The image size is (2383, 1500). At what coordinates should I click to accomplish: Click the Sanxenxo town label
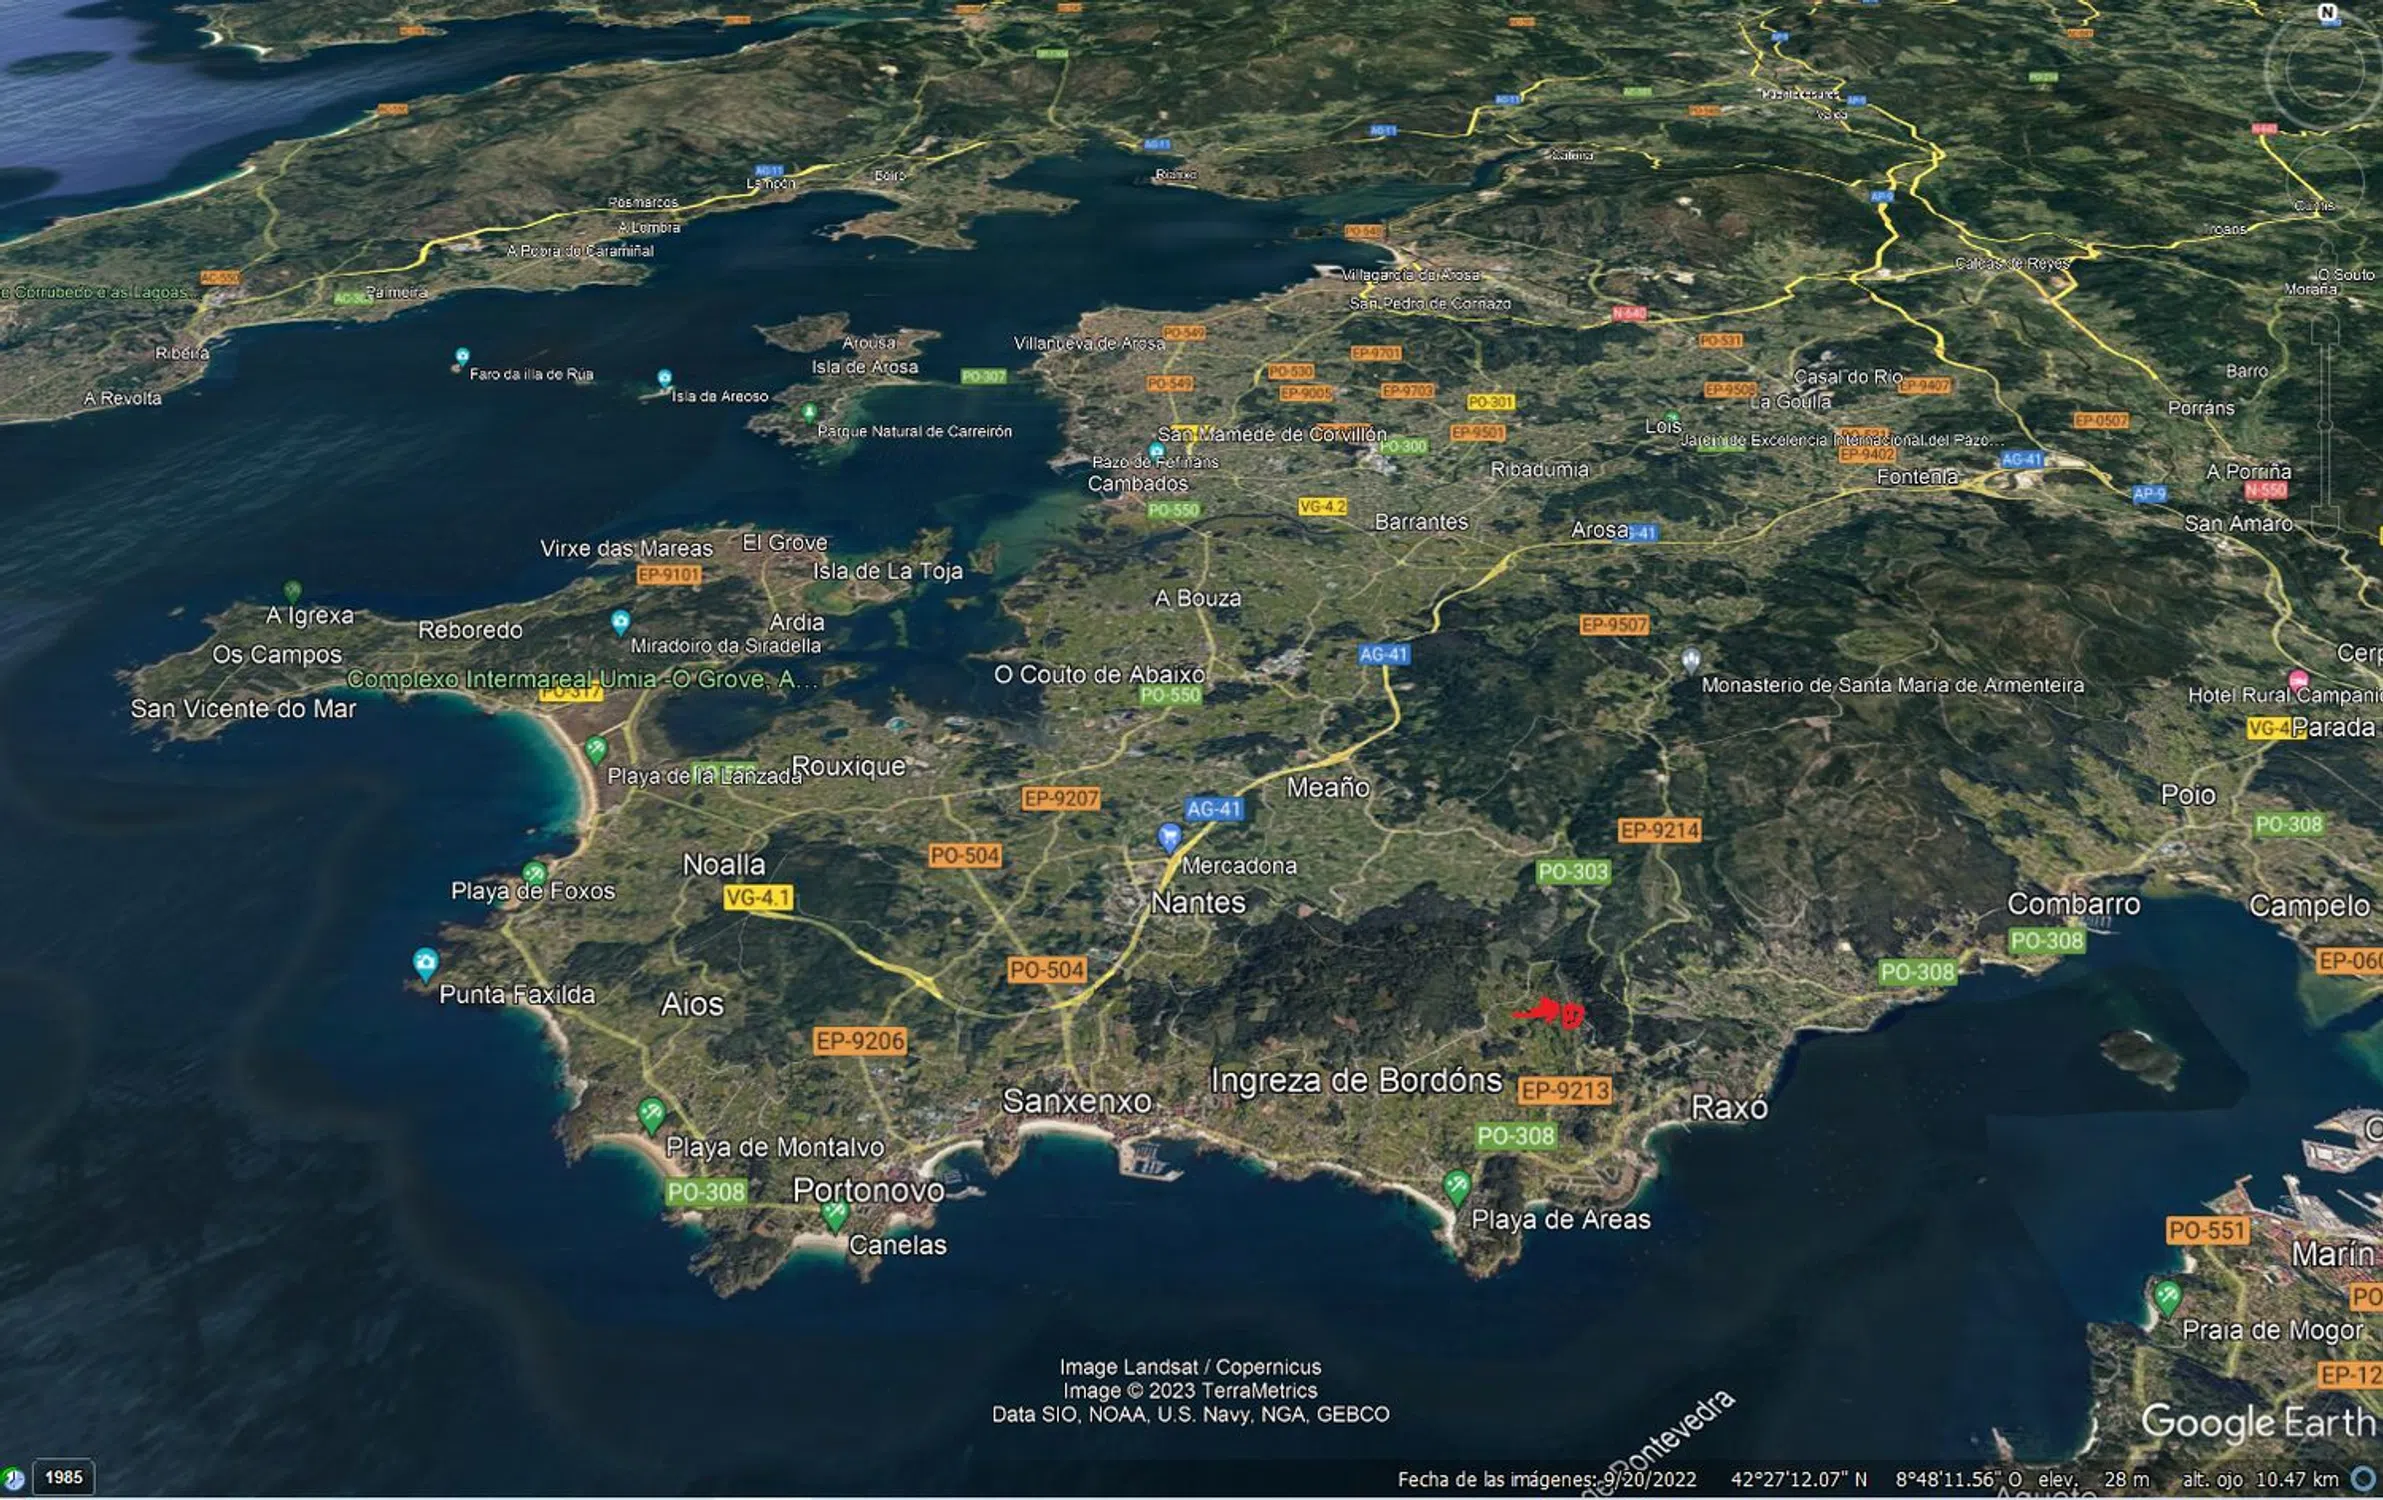(1076, 1101)
